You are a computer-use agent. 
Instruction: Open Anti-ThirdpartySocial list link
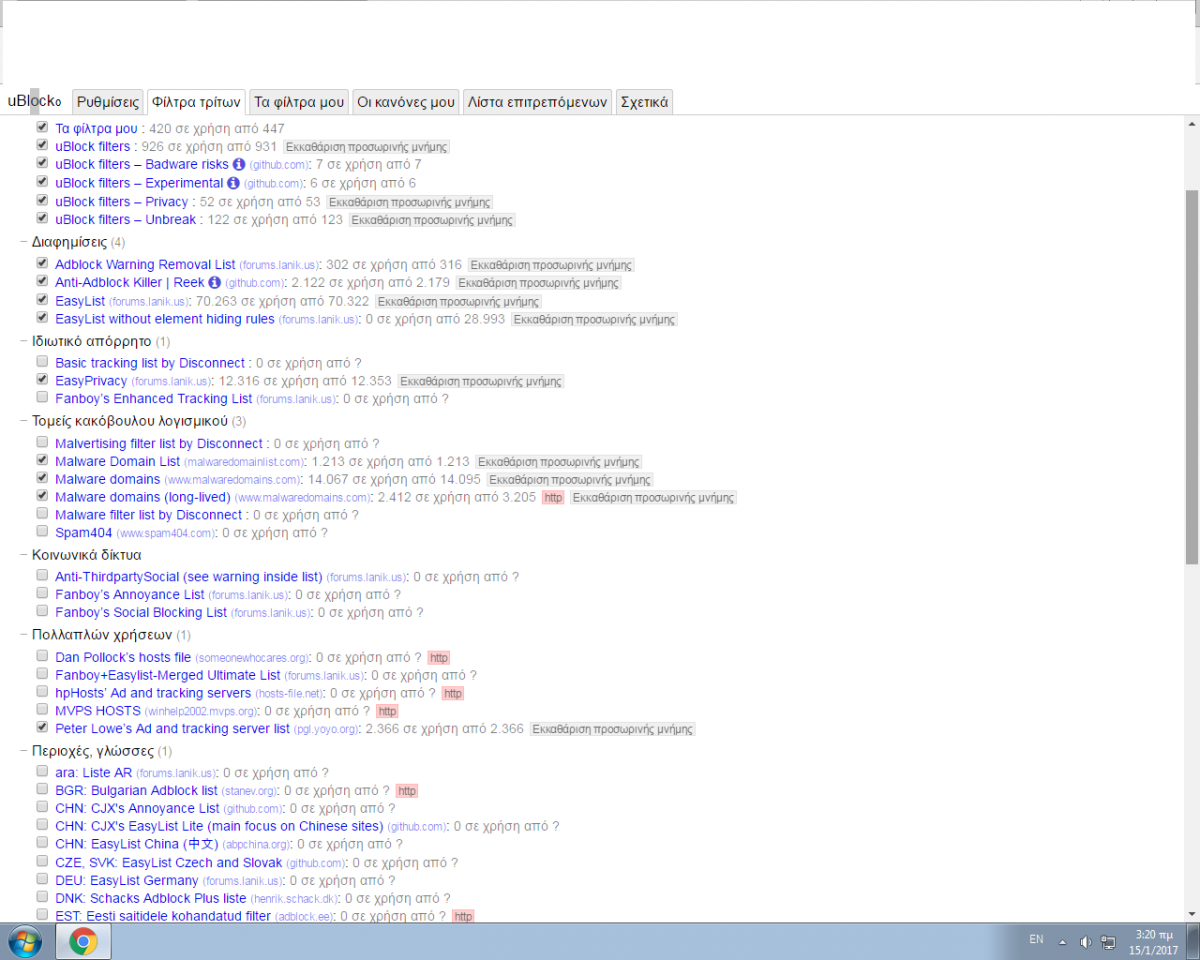click(189, 576)
